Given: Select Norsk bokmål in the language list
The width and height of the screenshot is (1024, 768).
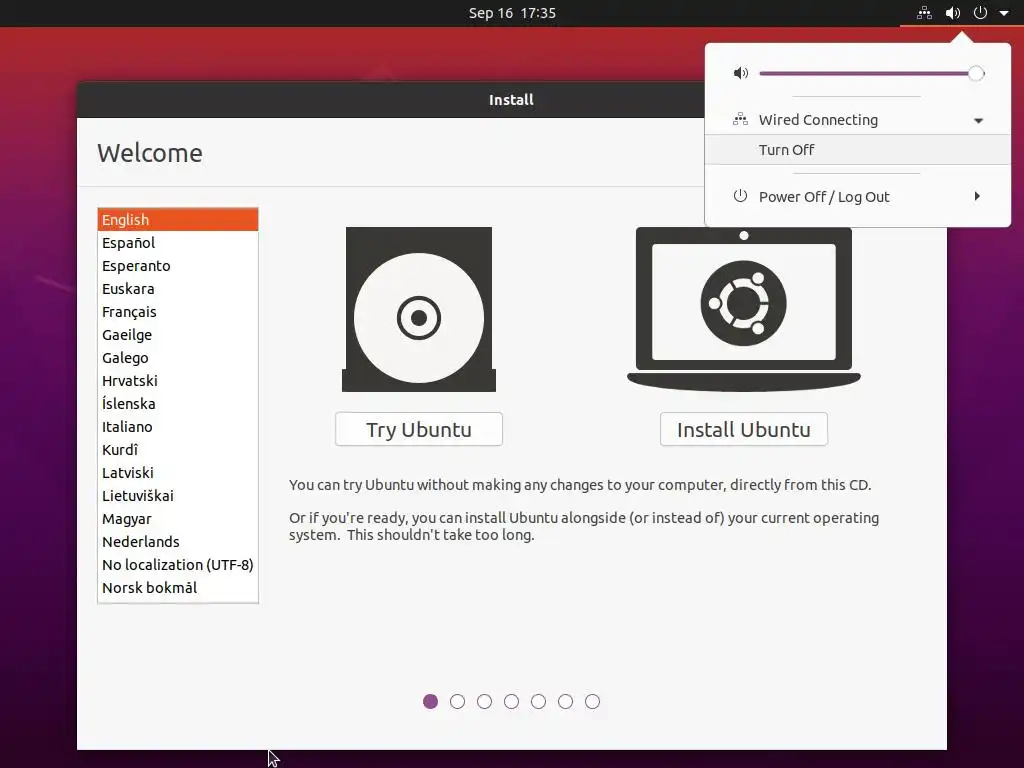Looking at the screenshot, I should point(178,588).
